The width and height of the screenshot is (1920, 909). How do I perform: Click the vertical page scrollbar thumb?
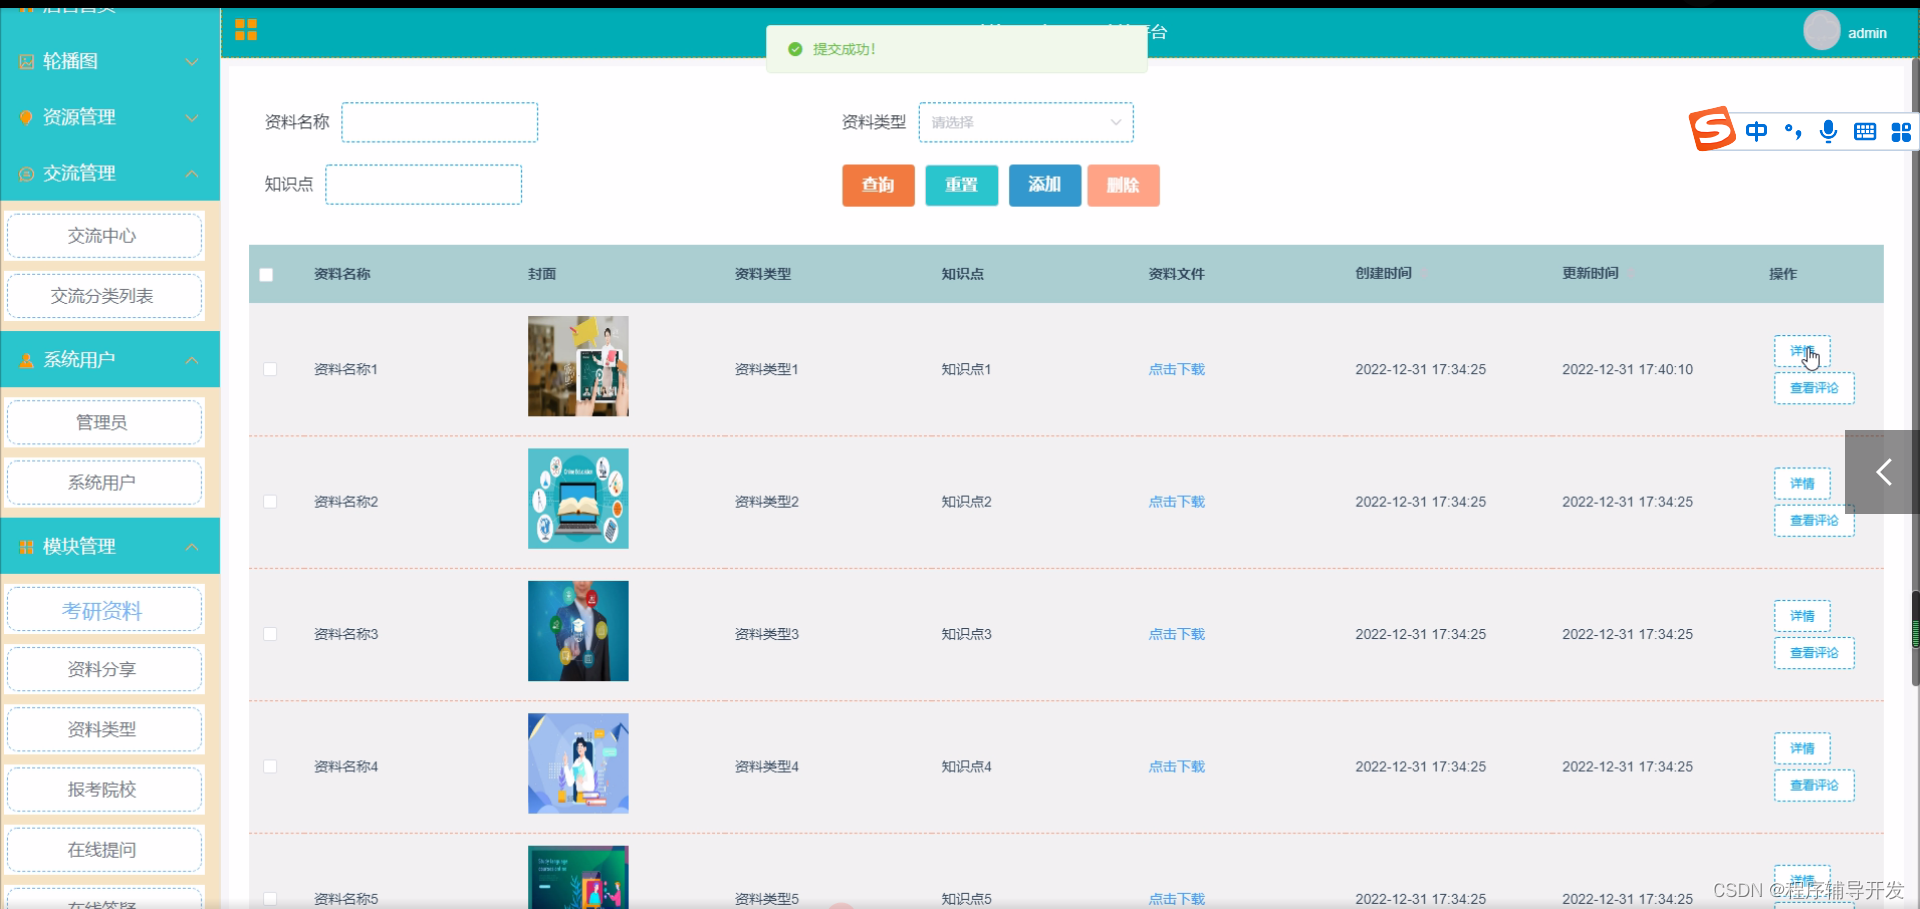pyautogui.click(x=1915, y=370)
